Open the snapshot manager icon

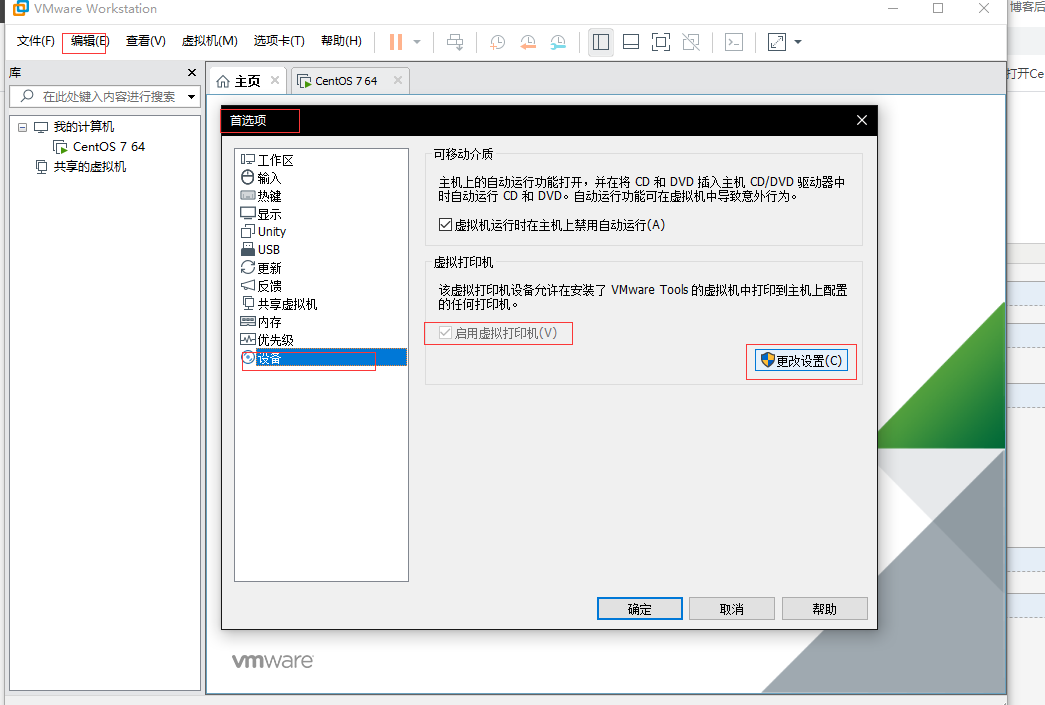coord(558,42)
